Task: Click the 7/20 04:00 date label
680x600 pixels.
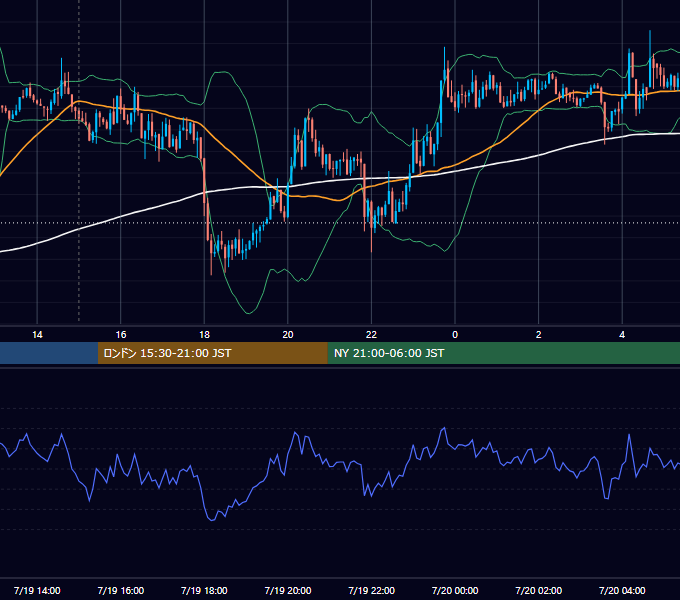Action: point(622,590)
